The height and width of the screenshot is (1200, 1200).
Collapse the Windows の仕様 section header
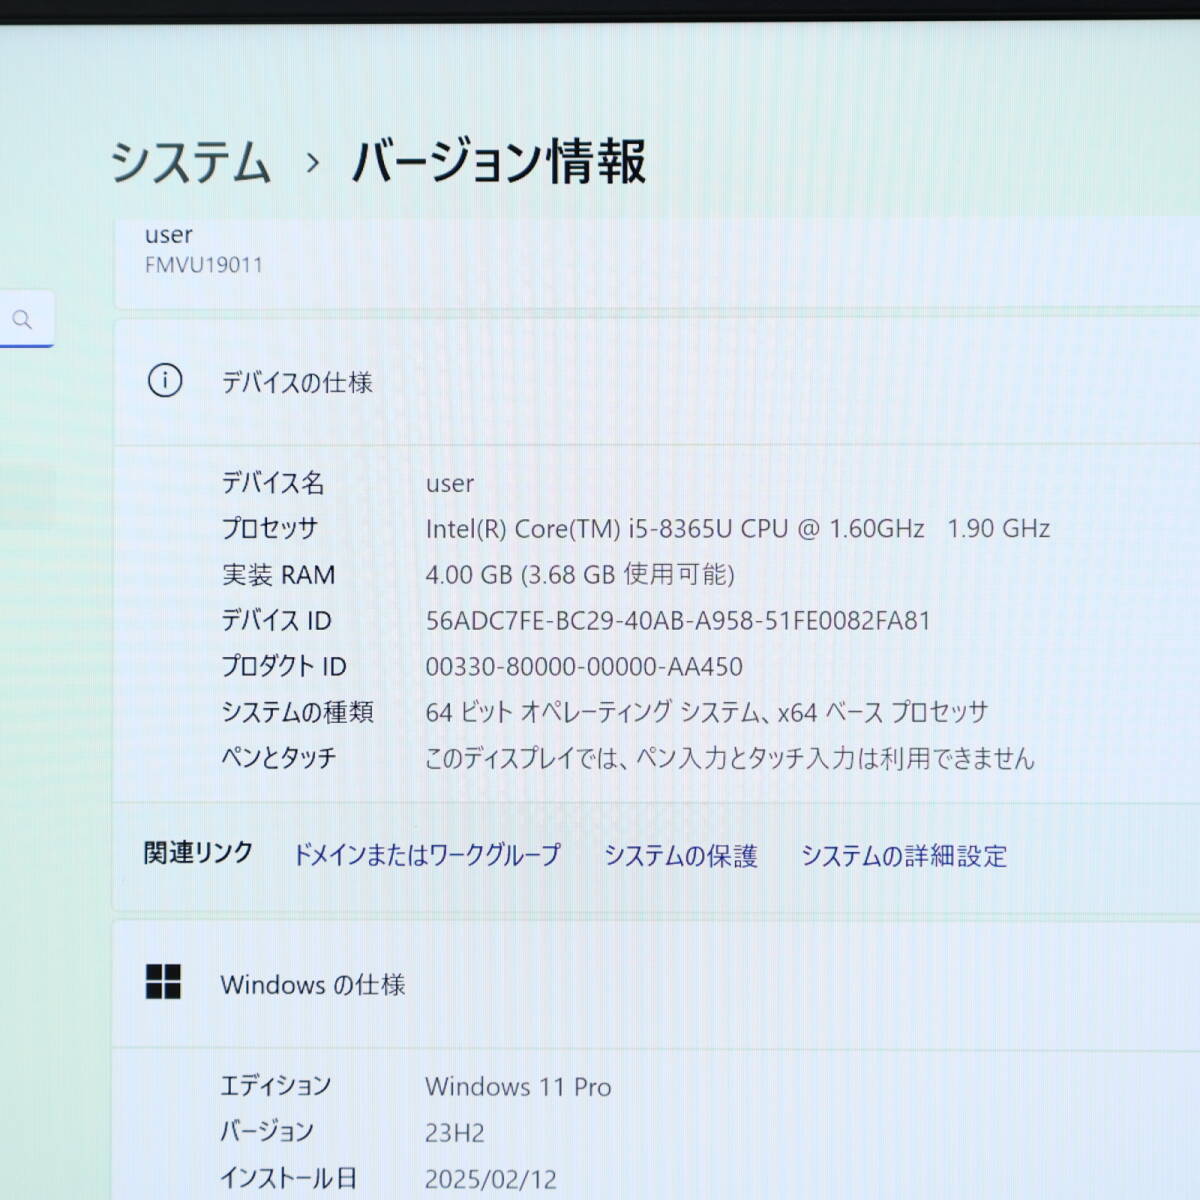(x=657, y=984)
